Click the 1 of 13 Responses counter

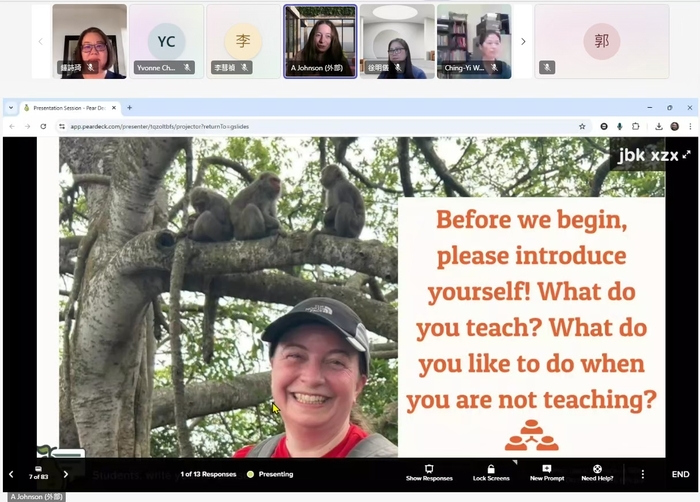208,474
